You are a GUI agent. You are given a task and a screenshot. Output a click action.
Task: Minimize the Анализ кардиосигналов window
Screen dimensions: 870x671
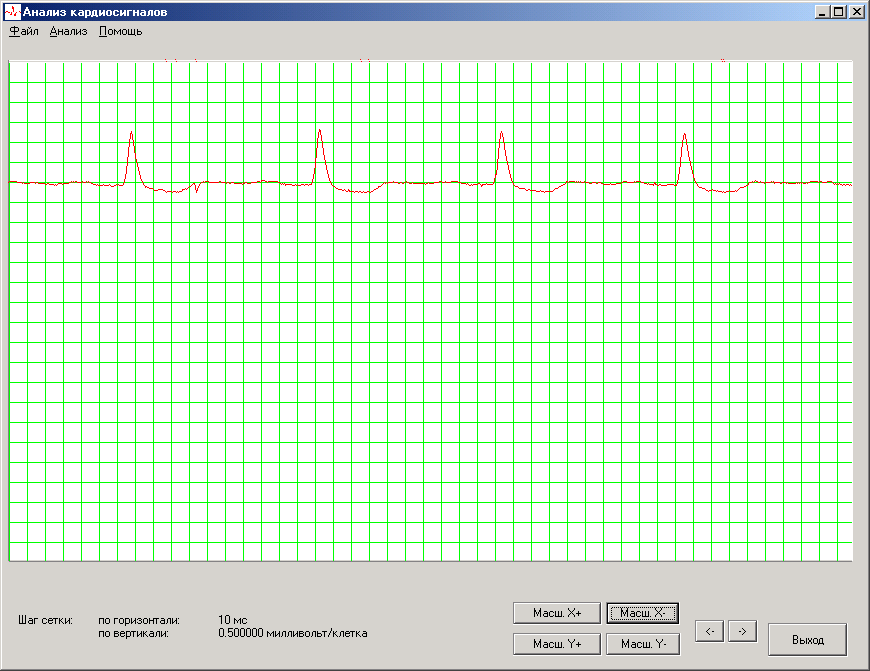[822, 12]
